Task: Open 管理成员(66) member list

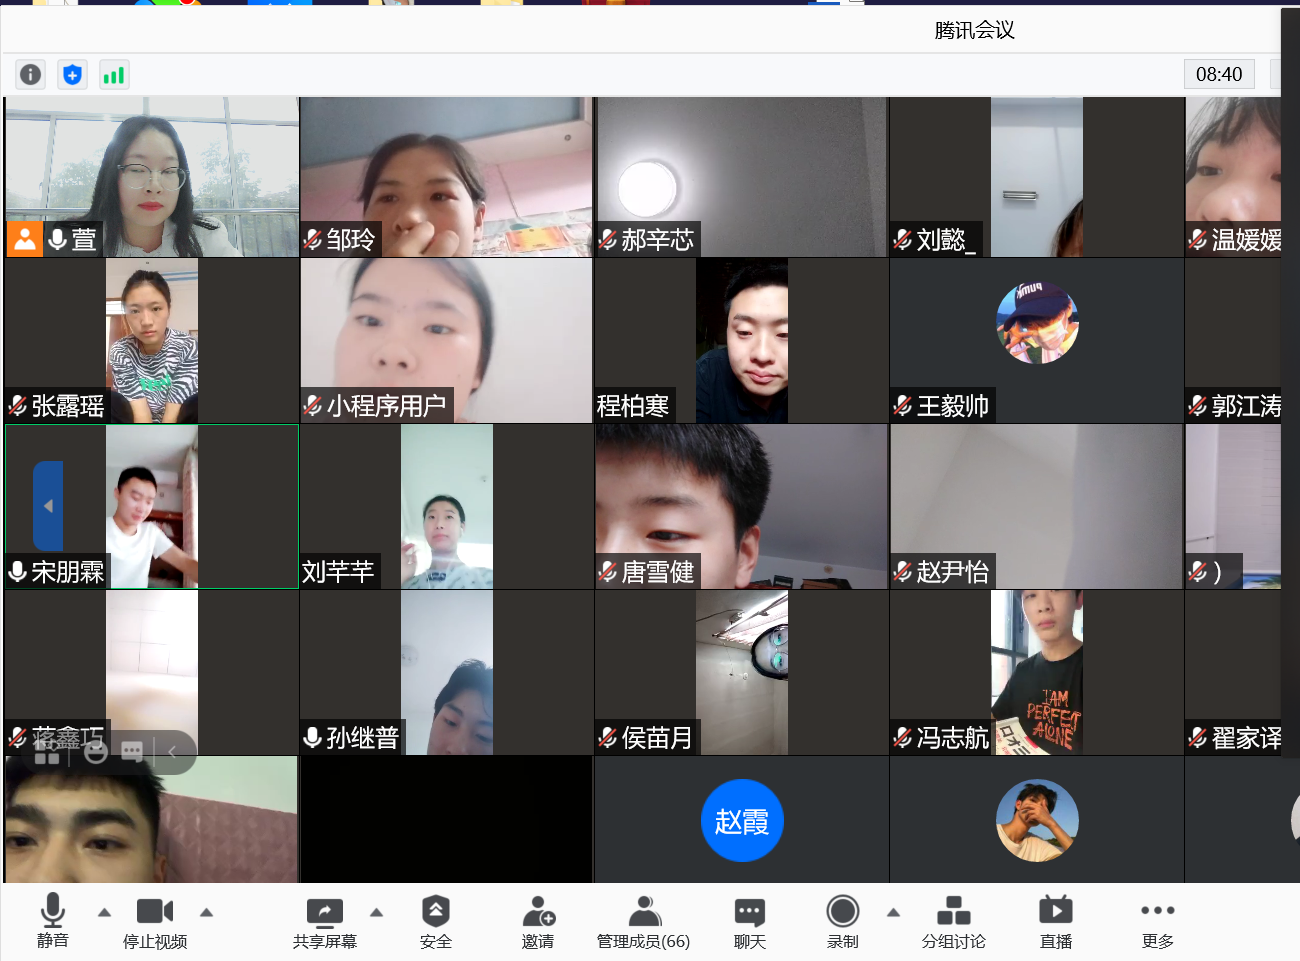Action: (644, 921)
